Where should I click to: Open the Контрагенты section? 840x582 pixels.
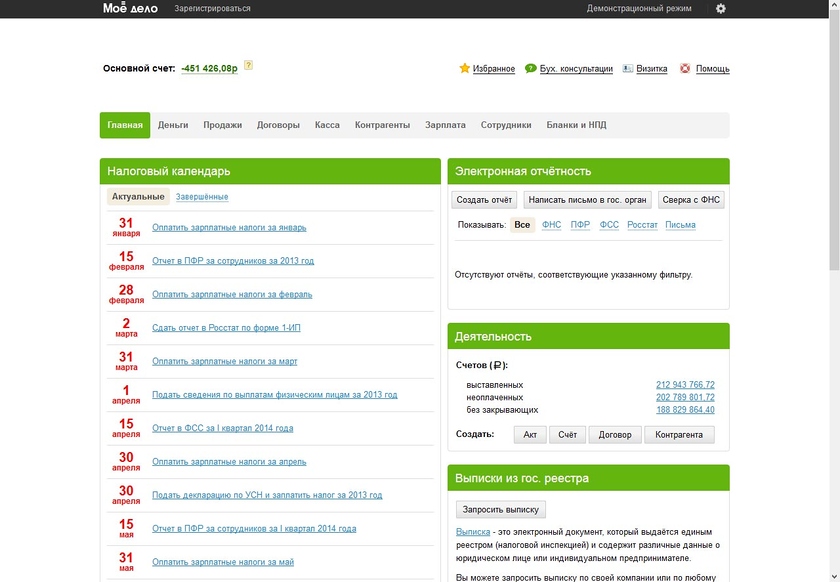[x=382, y=126]
